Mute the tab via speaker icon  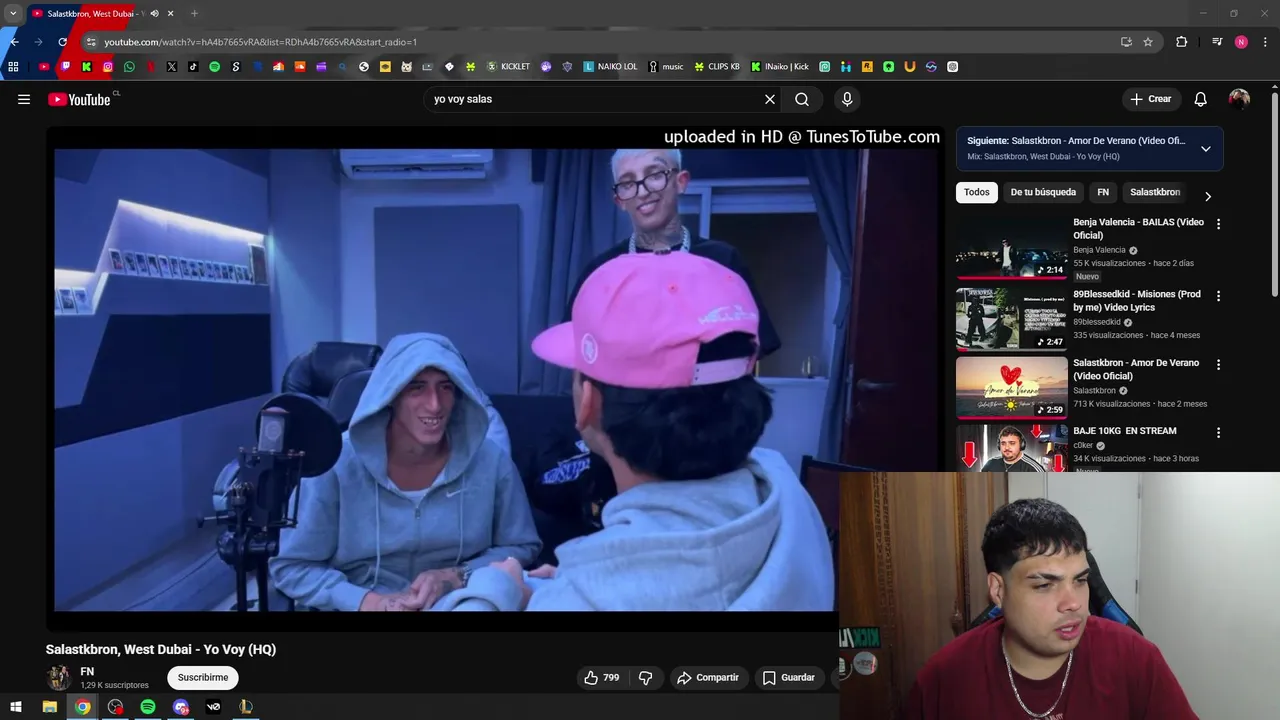pyautogui.click(x=154, y=14)
